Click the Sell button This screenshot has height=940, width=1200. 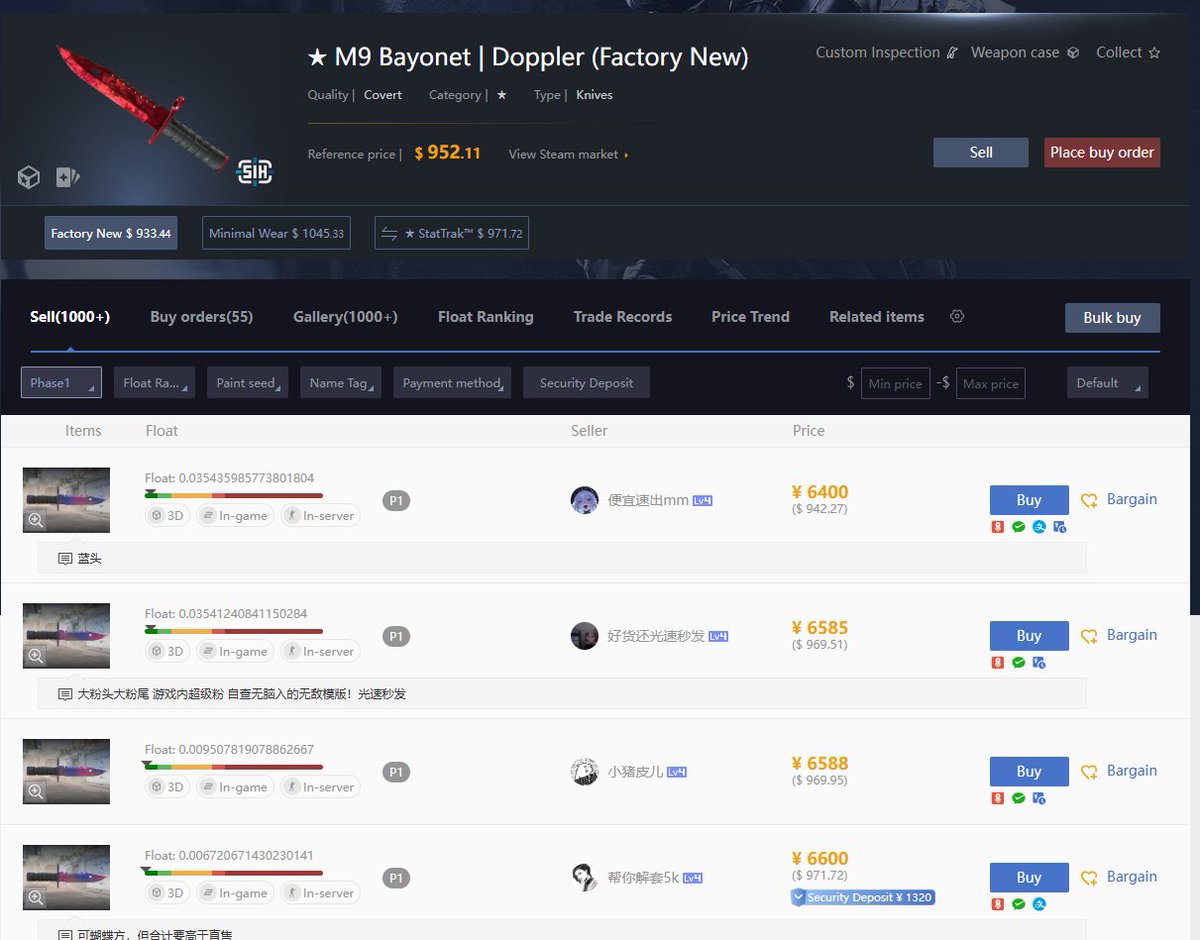(981, 152)
